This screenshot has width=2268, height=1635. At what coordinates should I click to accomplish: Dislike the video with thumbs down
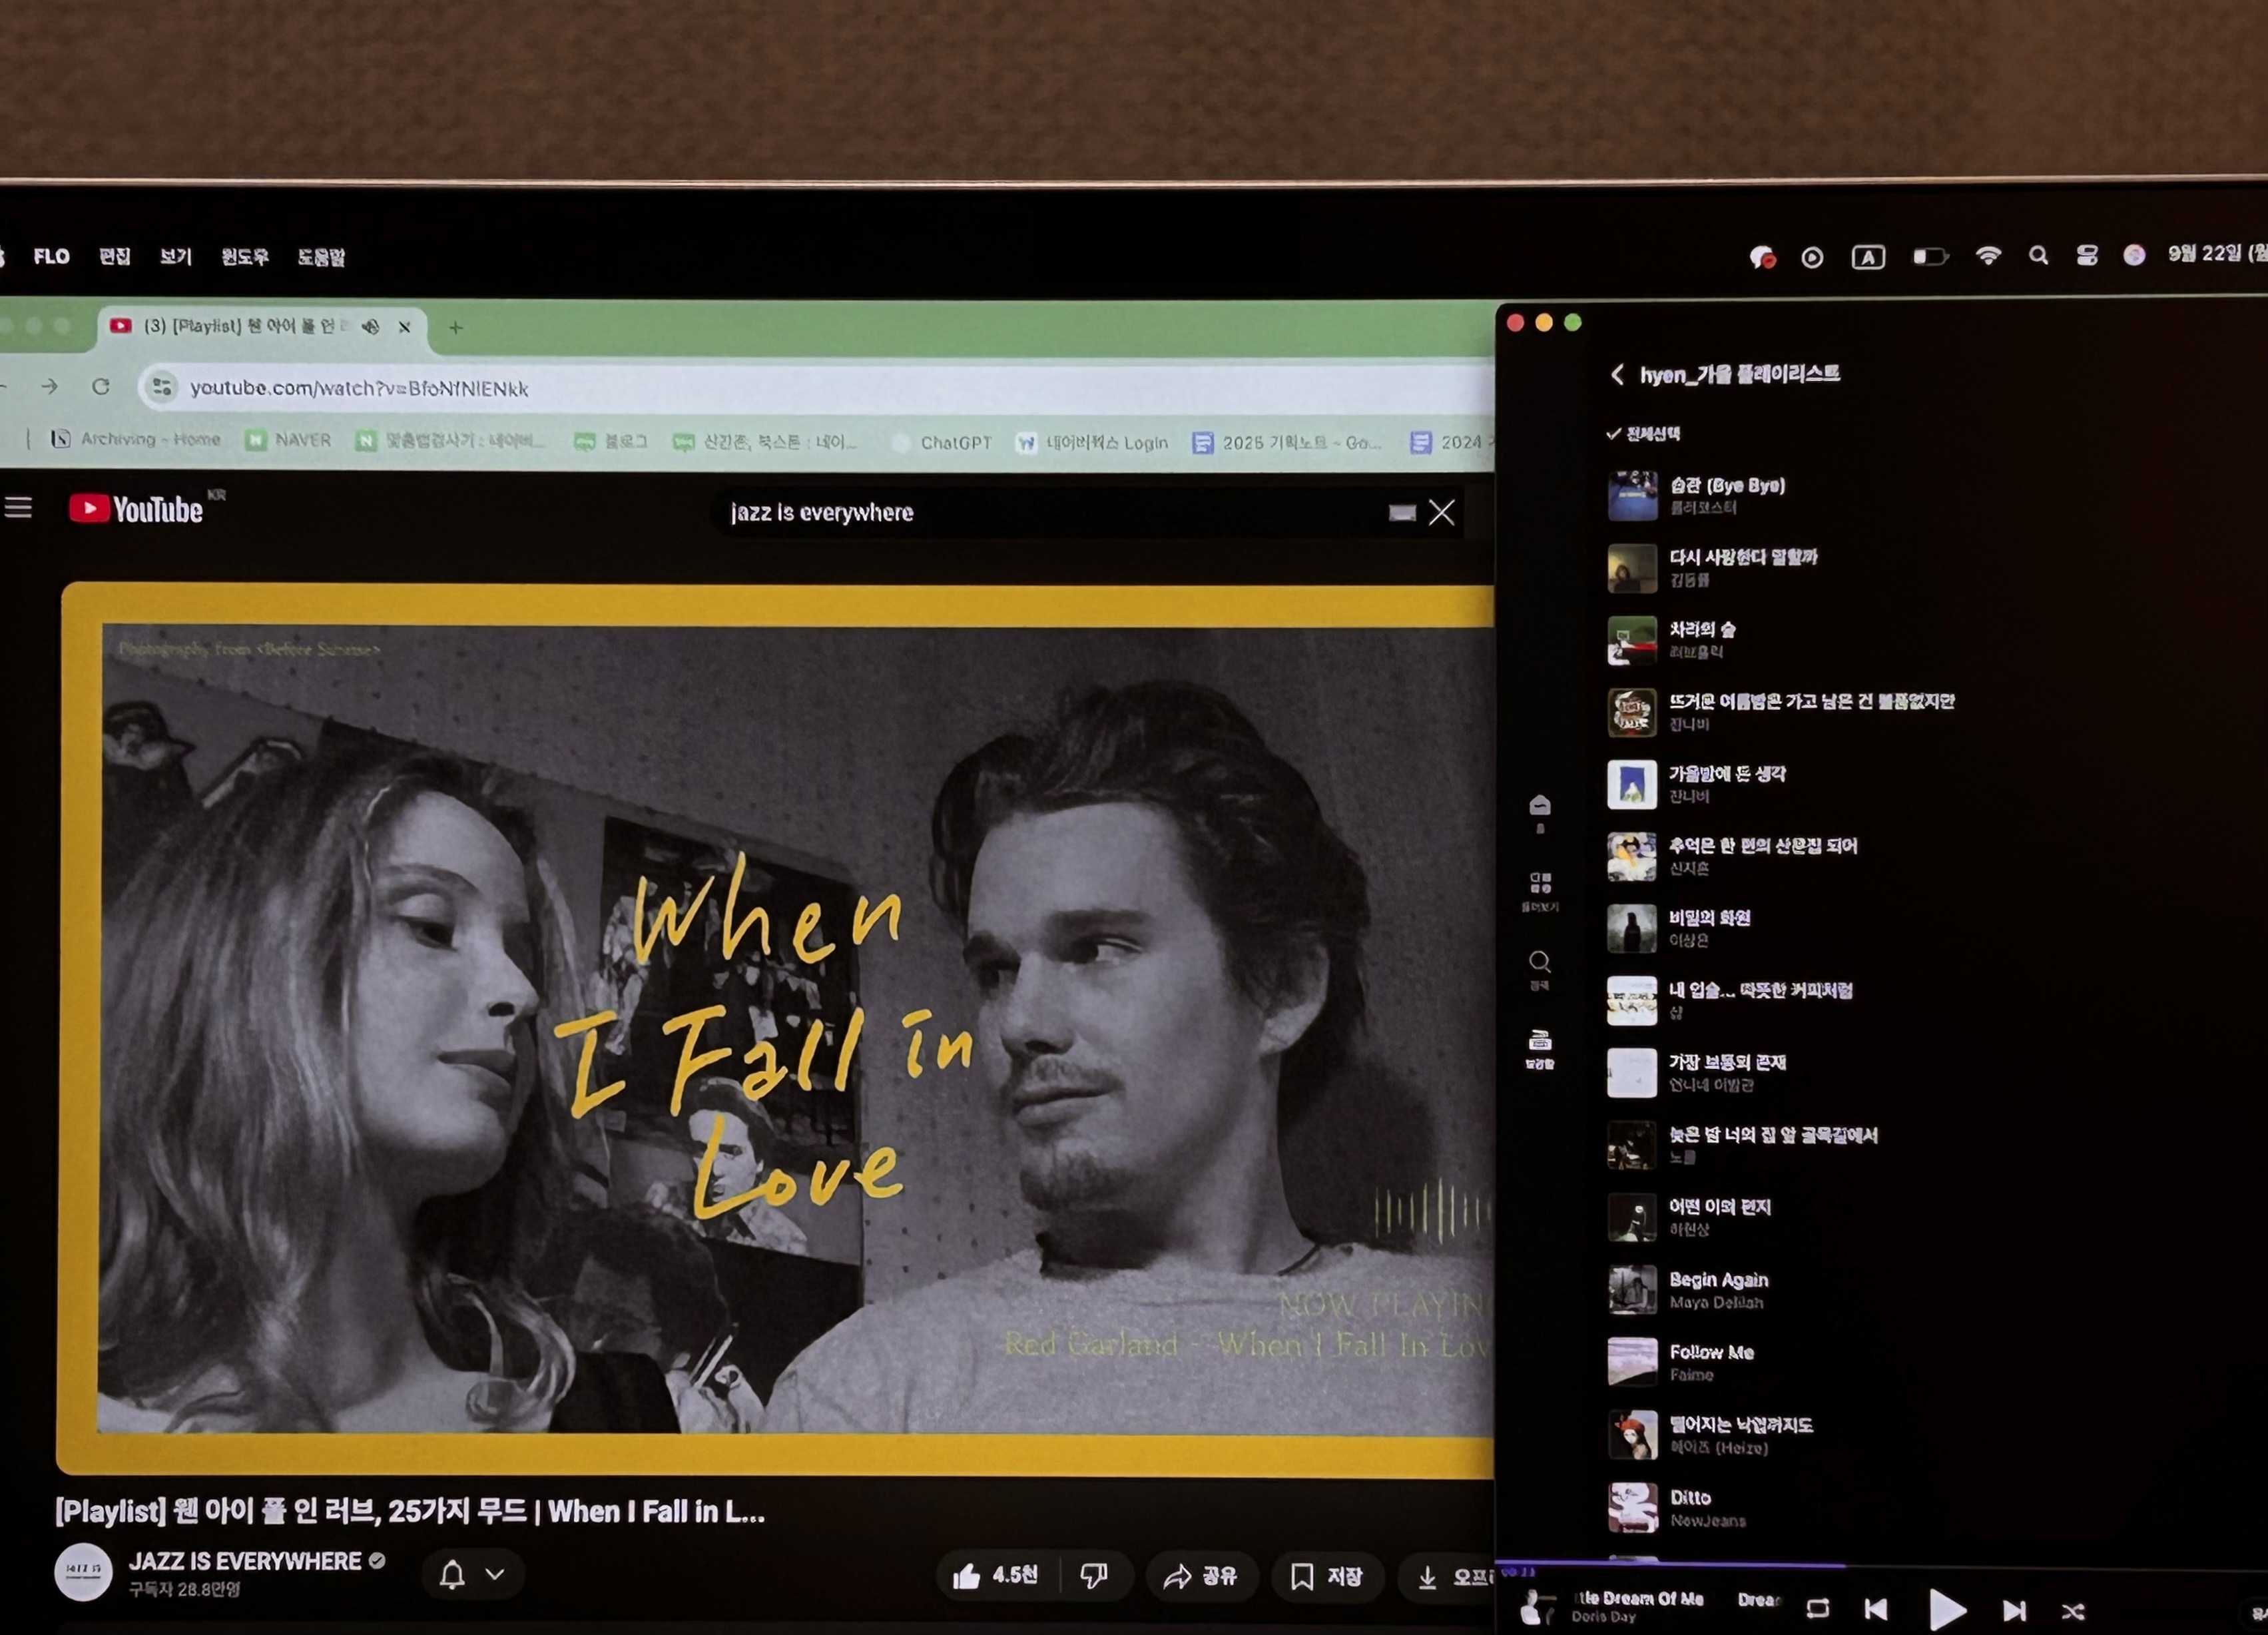click(1094, 1576)
